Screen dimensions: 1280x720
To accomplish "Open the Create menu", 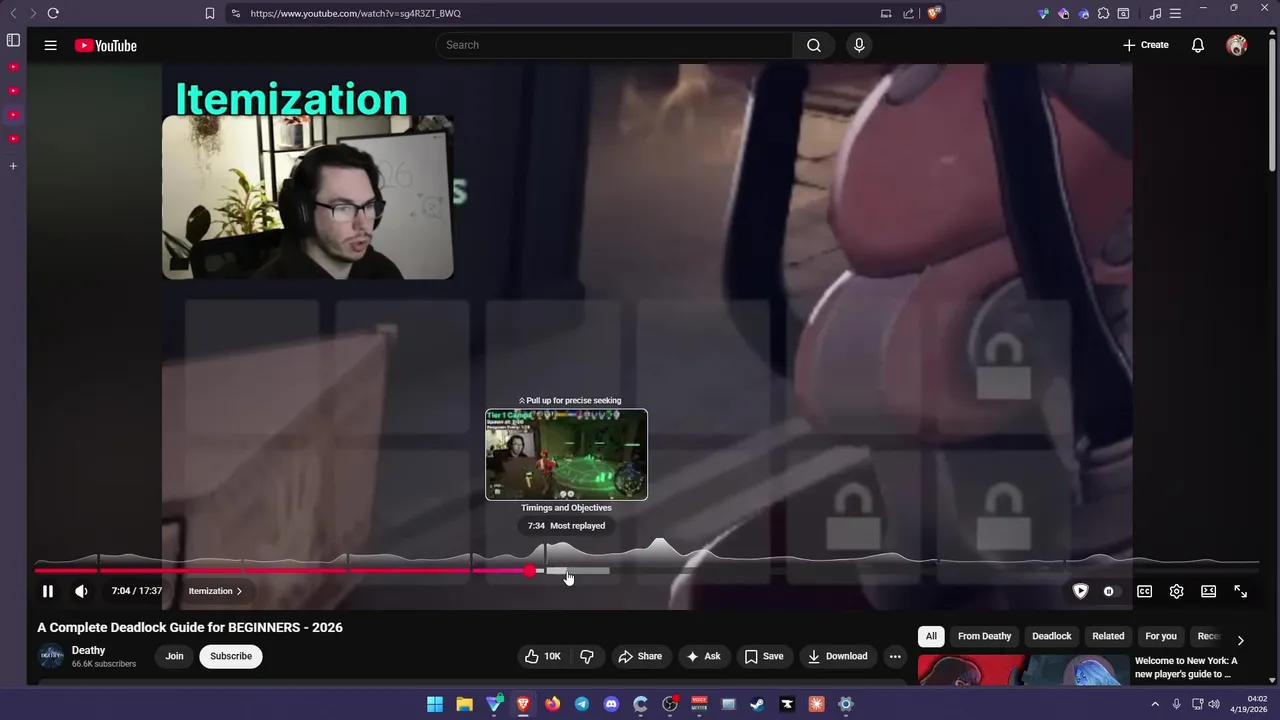I will (x=1145, y=45).
